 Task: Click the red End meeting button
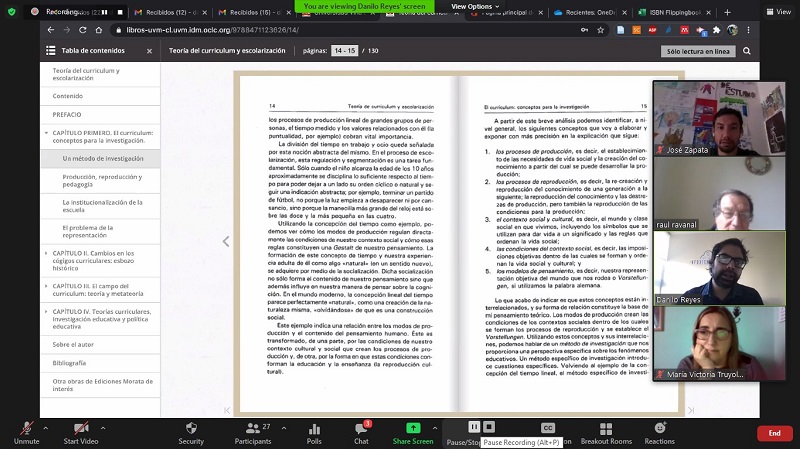point(774,433)
